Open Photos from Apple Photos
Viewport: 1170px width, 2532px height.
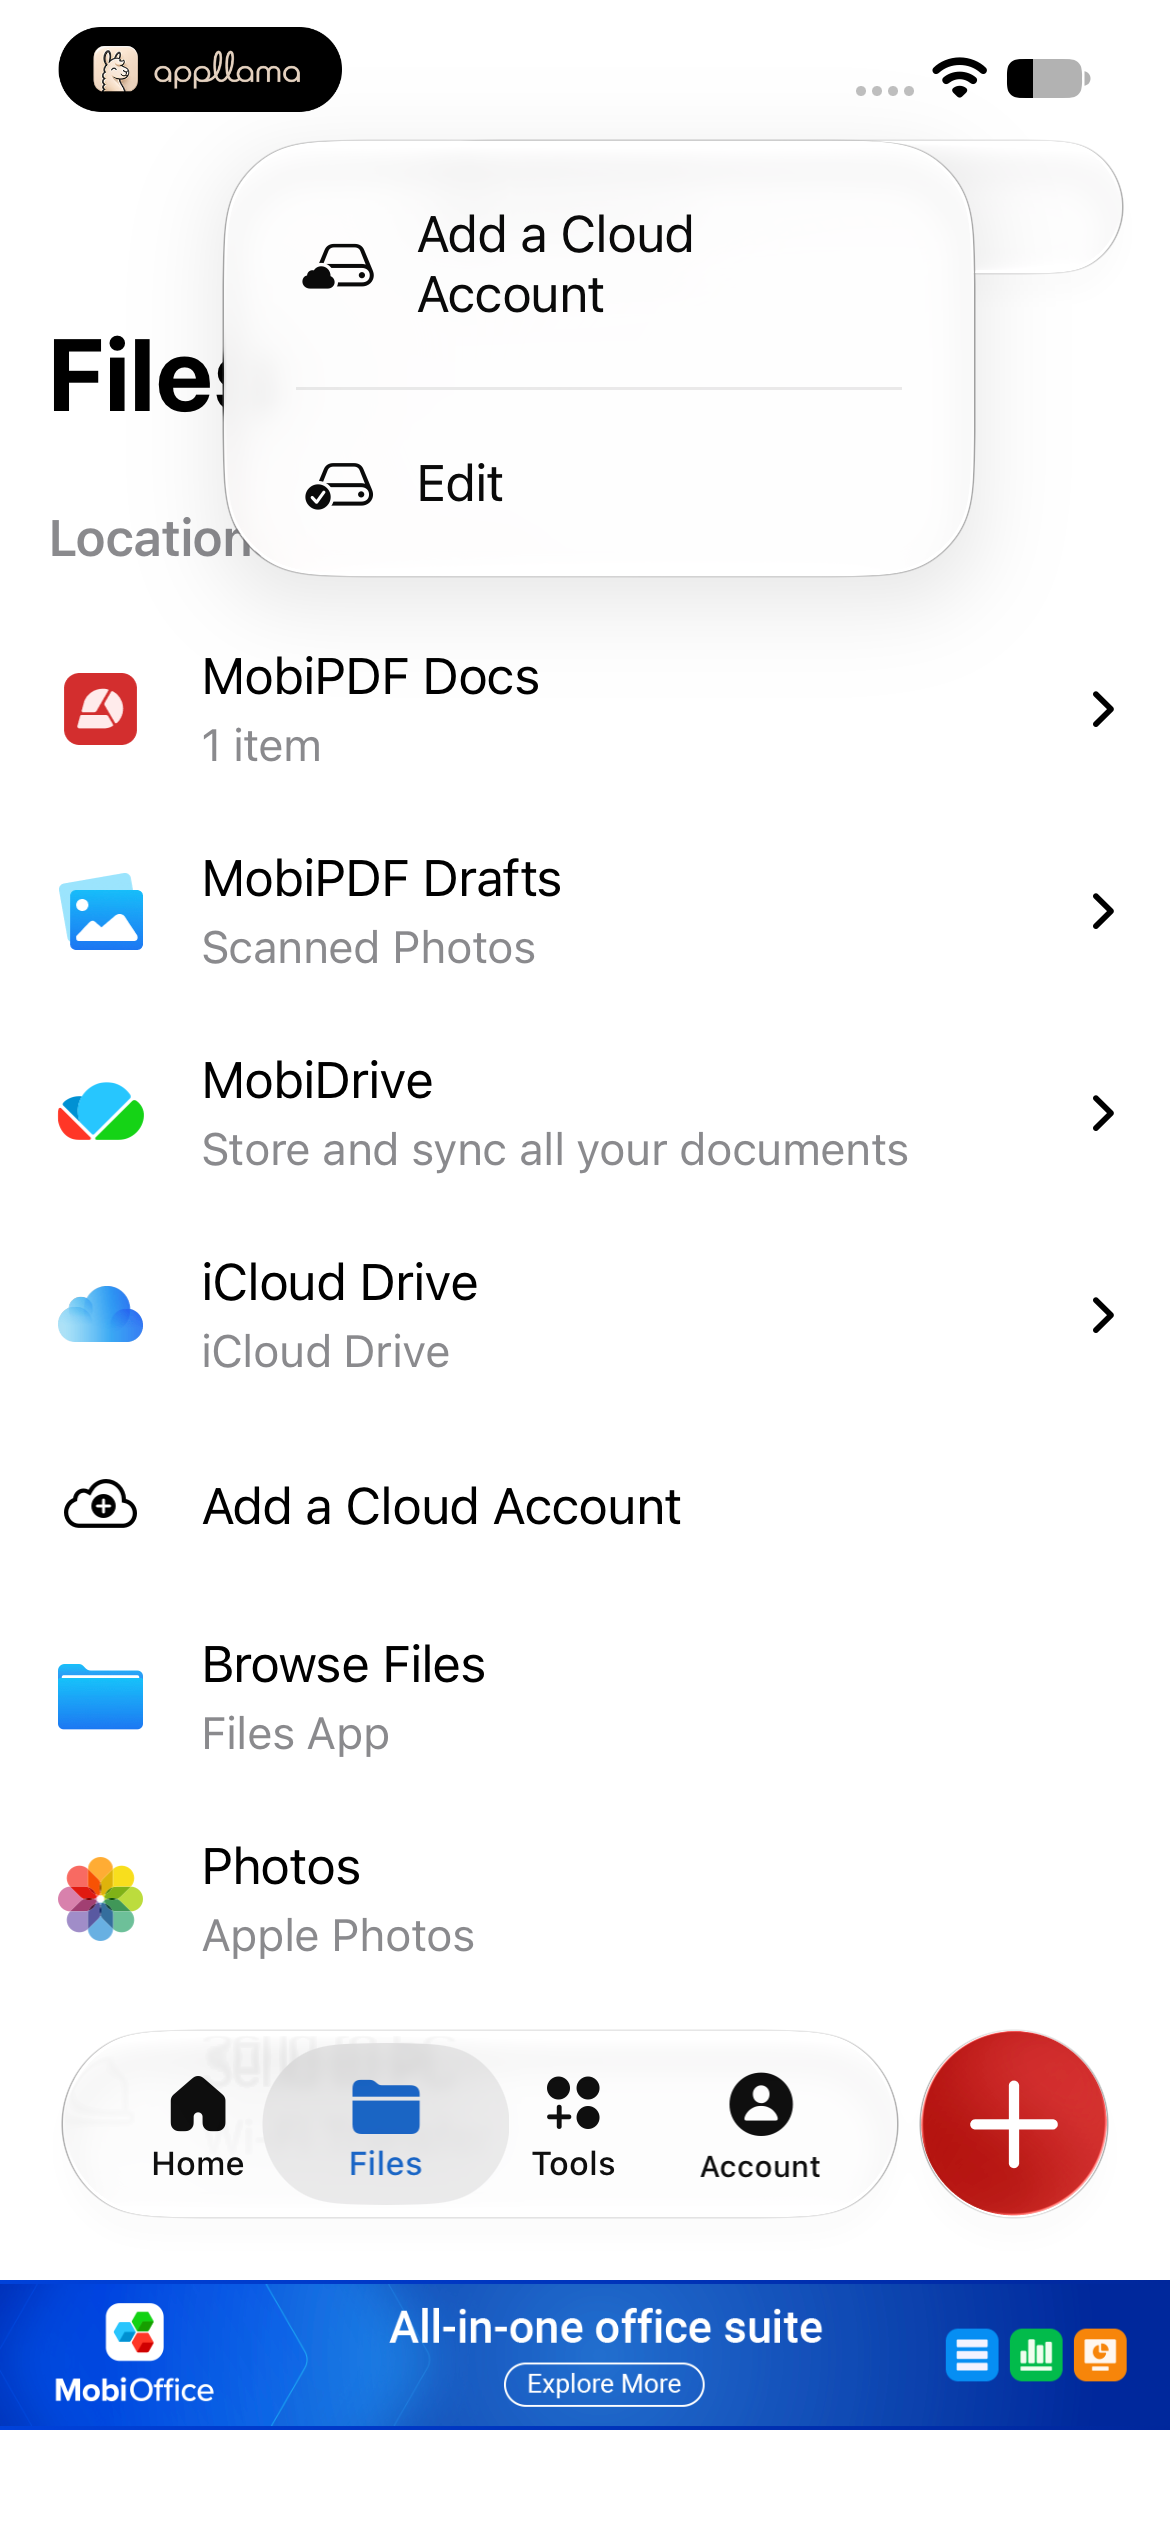coord(585,1900)
